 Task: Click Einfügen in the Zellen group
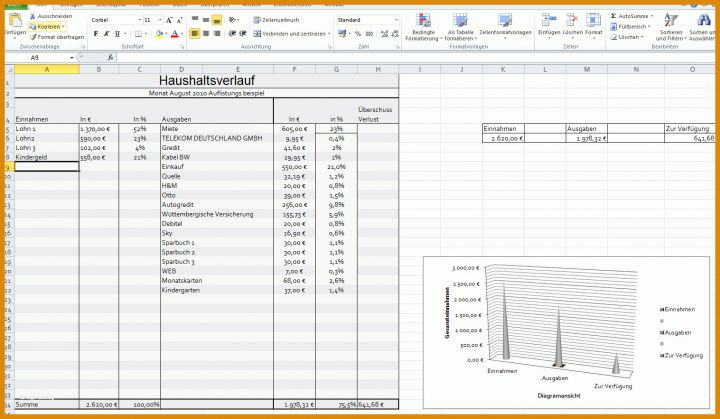pos(549,25)
